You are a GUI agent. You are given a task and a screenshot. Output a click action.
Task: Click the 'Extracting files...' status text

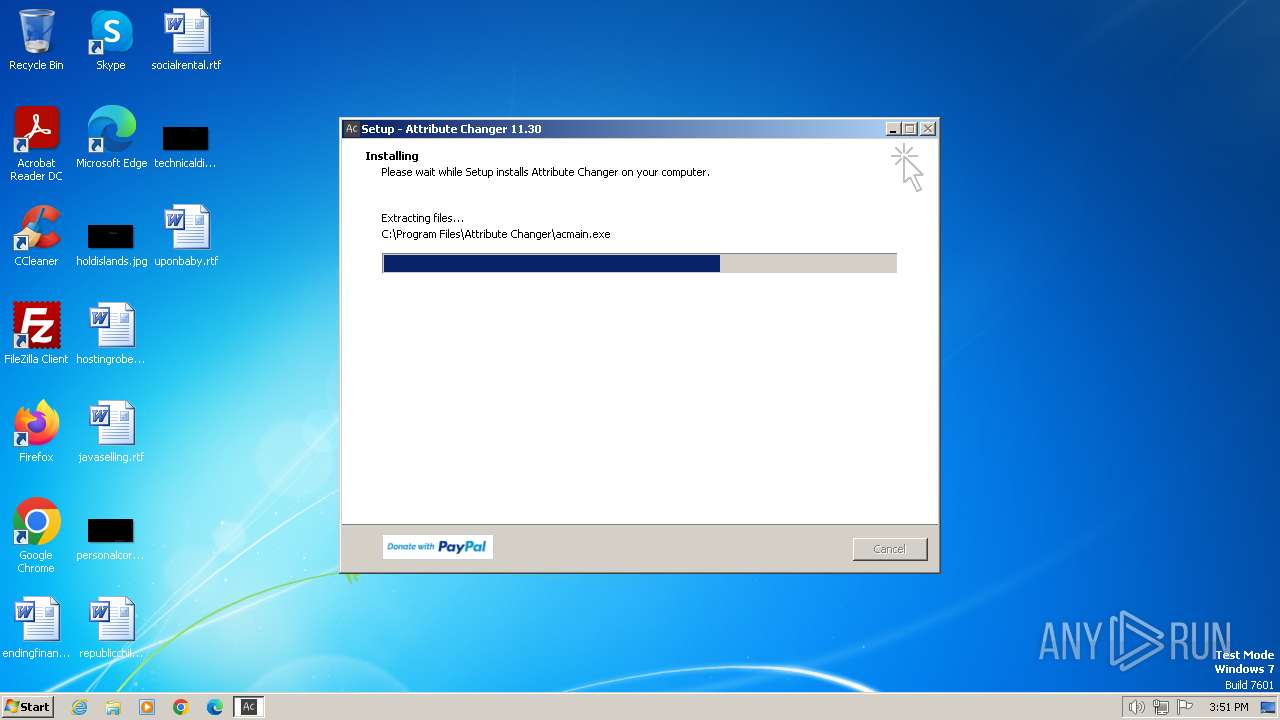click(x=423, y=218)
